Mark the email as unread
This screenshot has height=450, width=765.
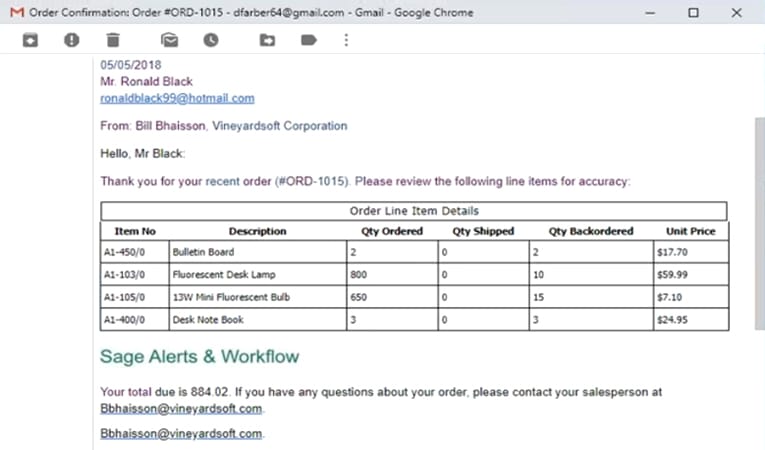coord(169,40)
